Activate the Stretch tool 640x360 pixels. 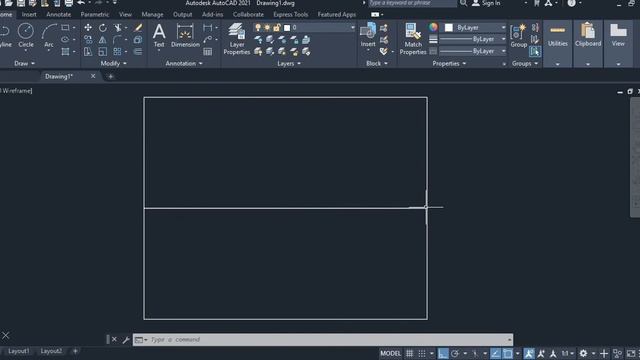(88, 51)
